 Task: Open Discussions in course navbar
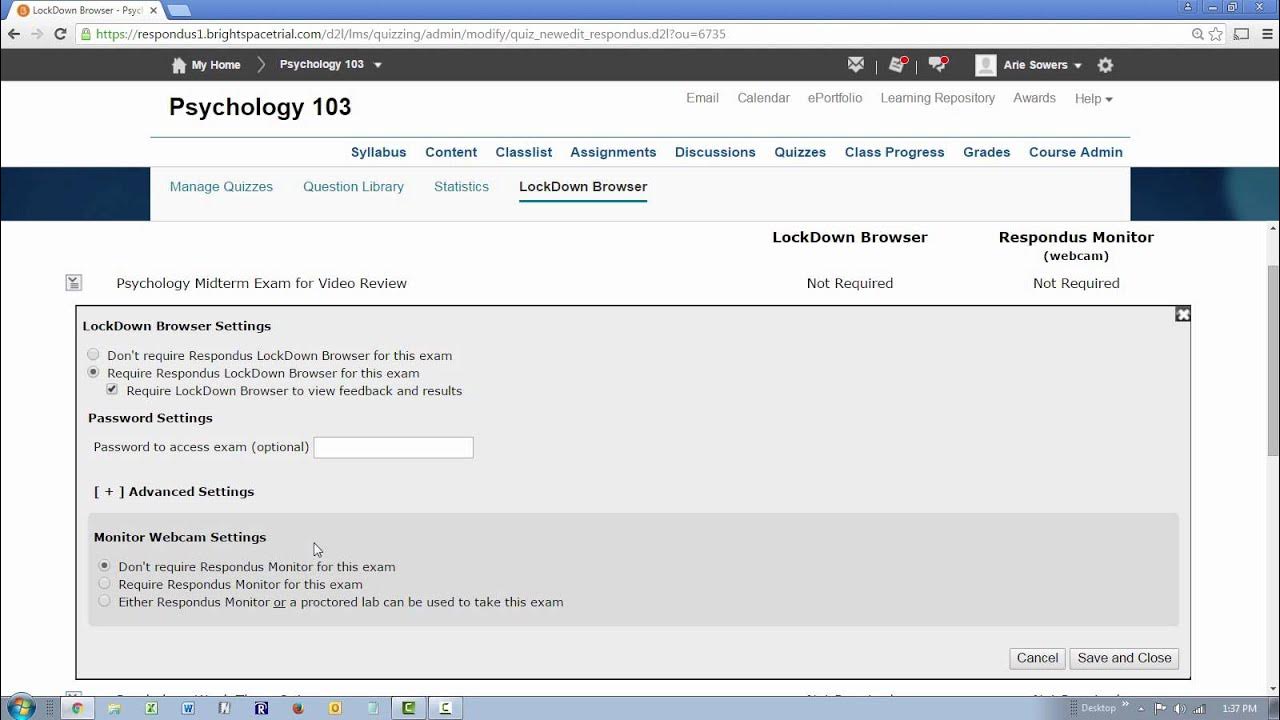(715, 152)
